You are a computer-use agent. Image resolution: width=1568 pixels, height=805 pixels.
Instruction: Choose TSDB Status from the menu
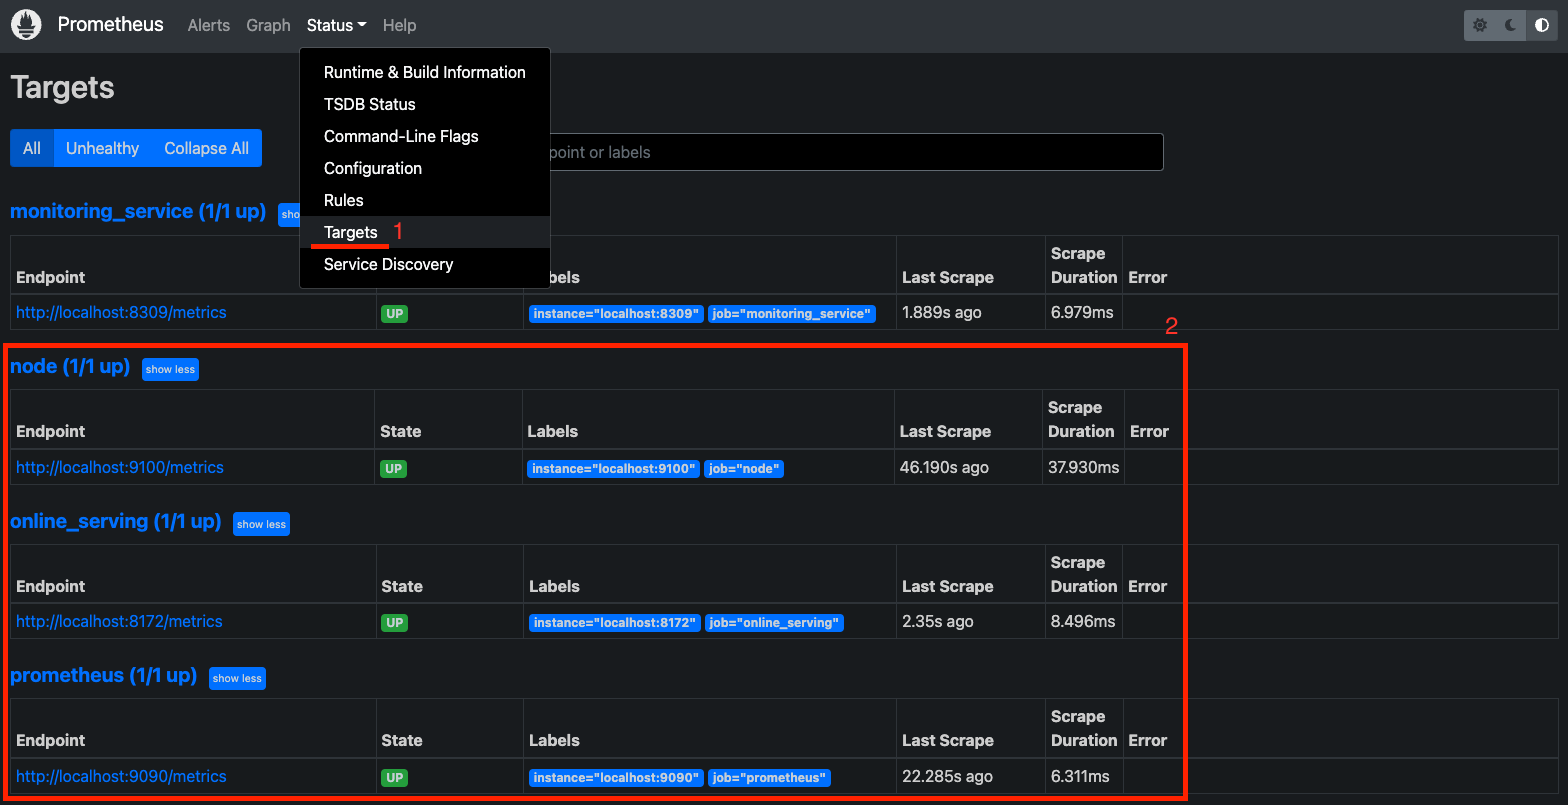(x=424, y=104)
